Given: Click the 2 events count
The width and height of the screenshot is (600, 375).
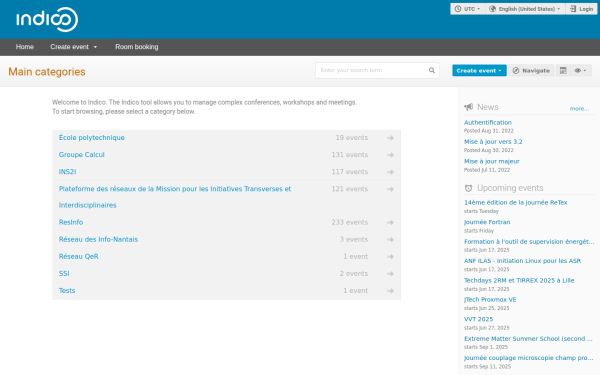Looking at the screenshot, I should point(354,273).
